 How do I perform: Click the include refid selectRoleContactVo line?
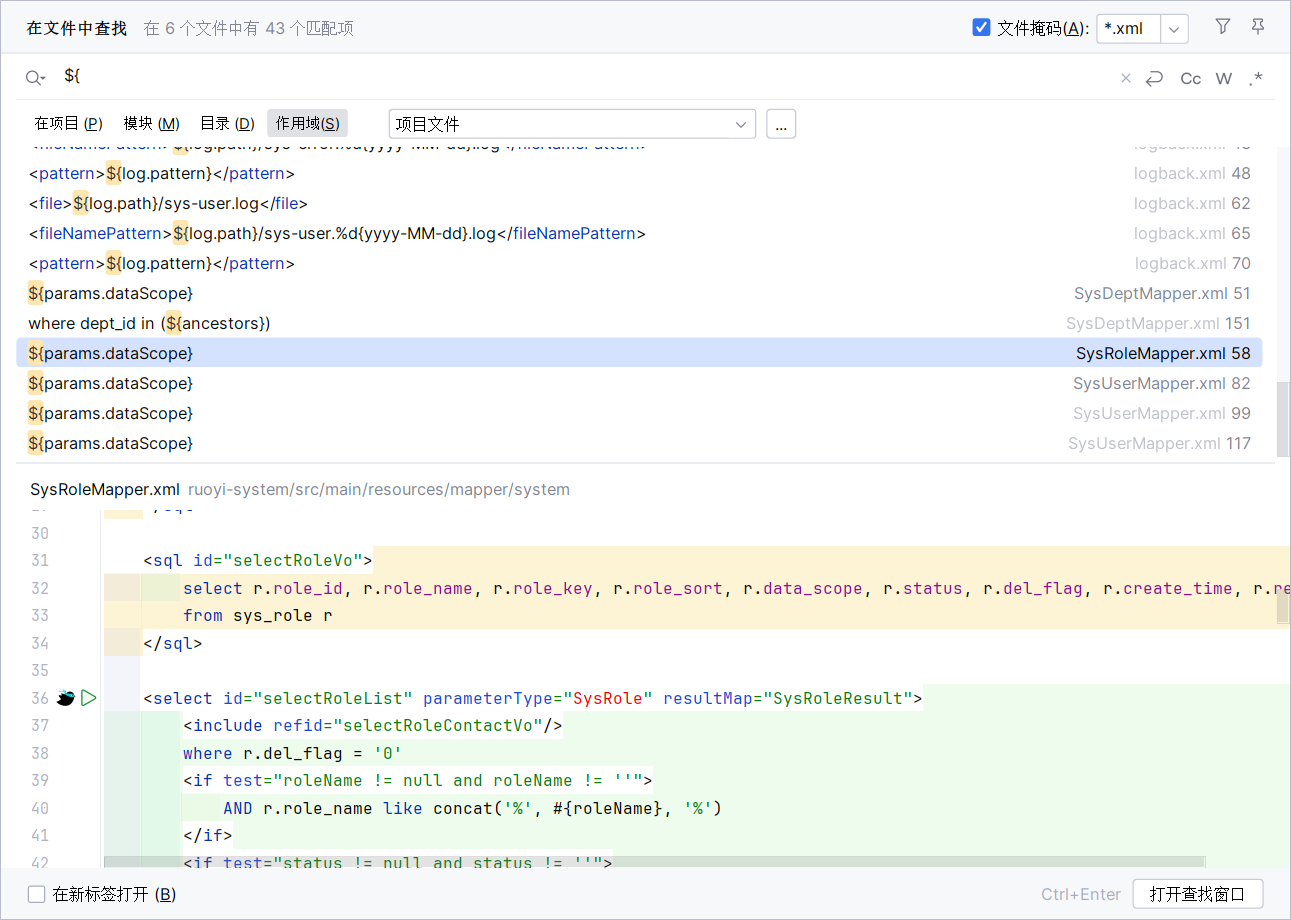(373, 725)
